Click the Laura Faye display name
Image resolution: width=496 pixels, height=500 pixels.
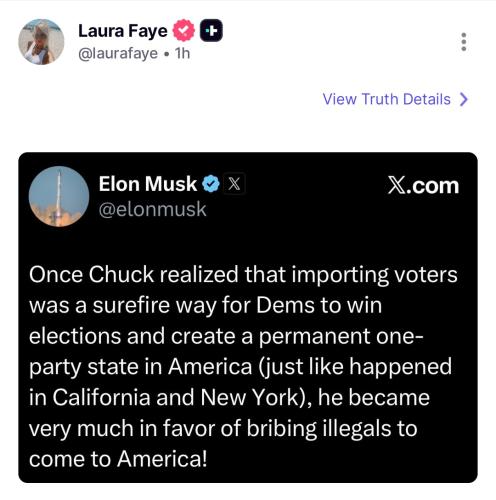click(123, 31)
